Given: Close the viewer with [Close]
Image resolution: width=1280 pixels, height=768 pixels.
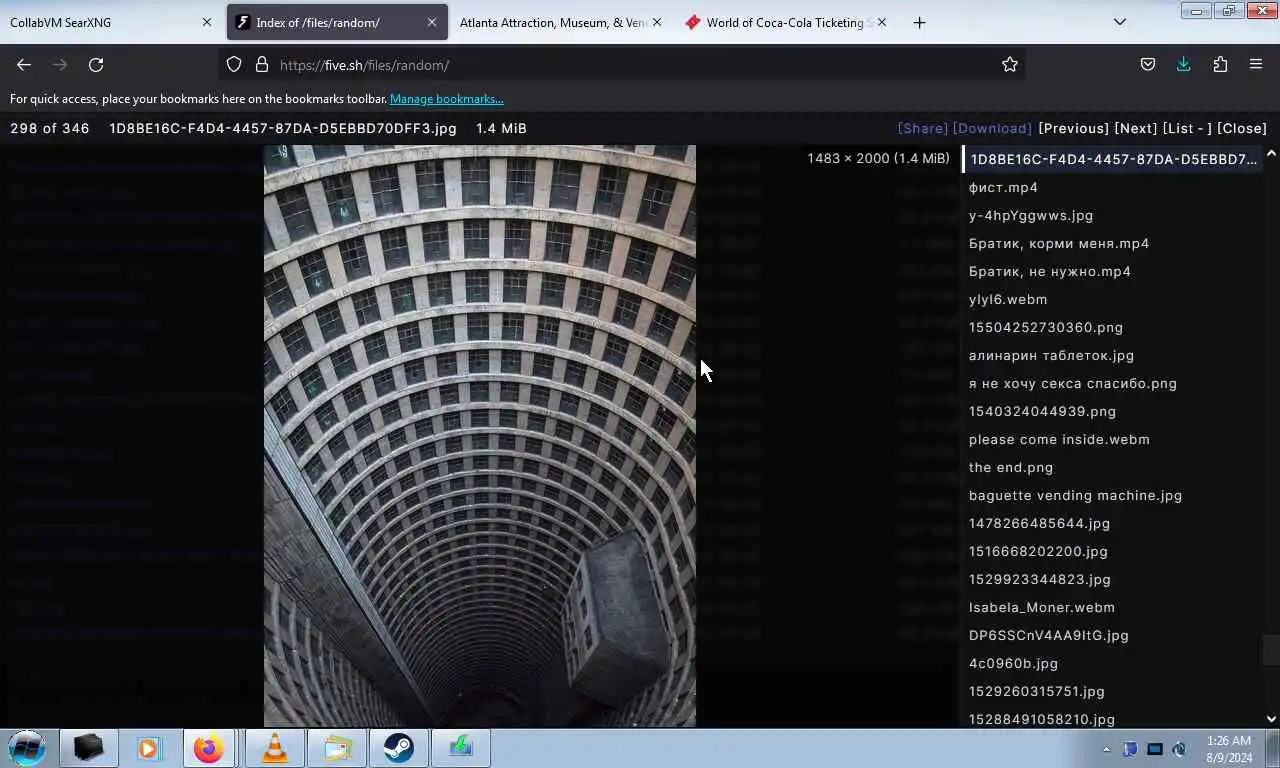Looking at the screenshot, I should point(1242,128).
